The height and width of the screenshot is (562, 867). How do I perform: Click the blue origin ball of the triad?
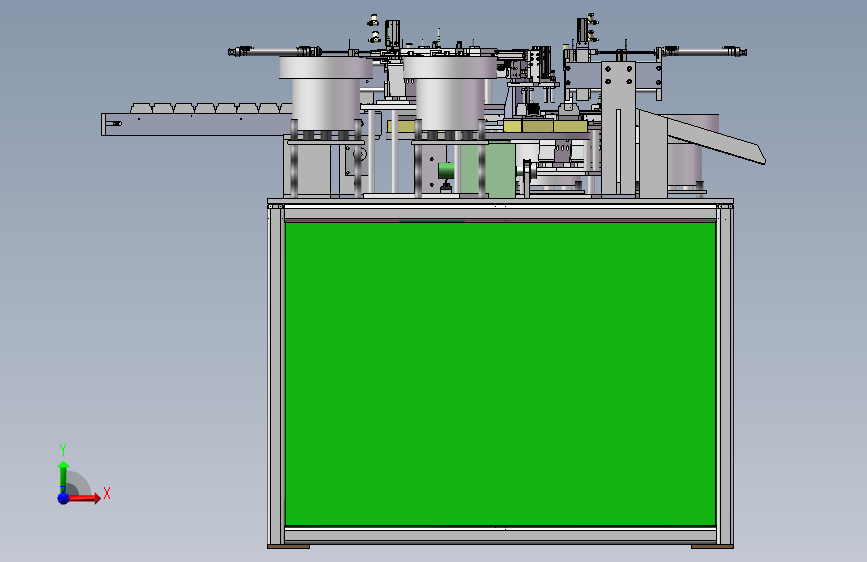(64, 498)
